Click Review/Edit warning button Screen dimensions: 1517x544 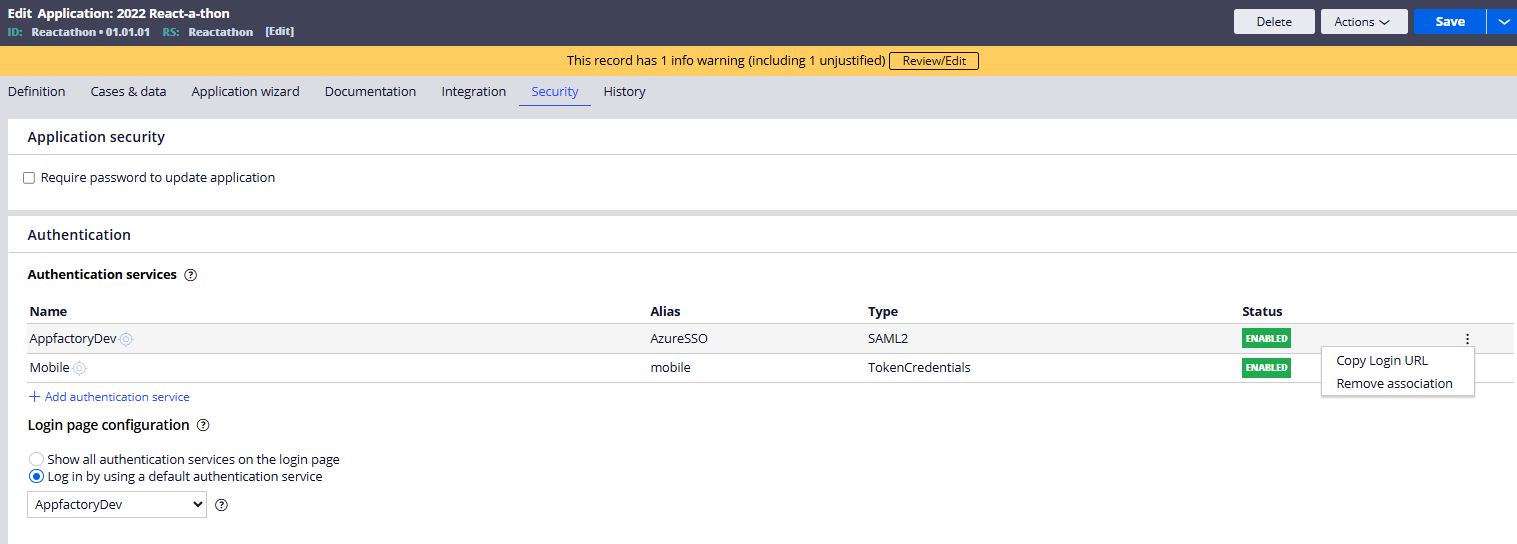(x=934, y=61)
